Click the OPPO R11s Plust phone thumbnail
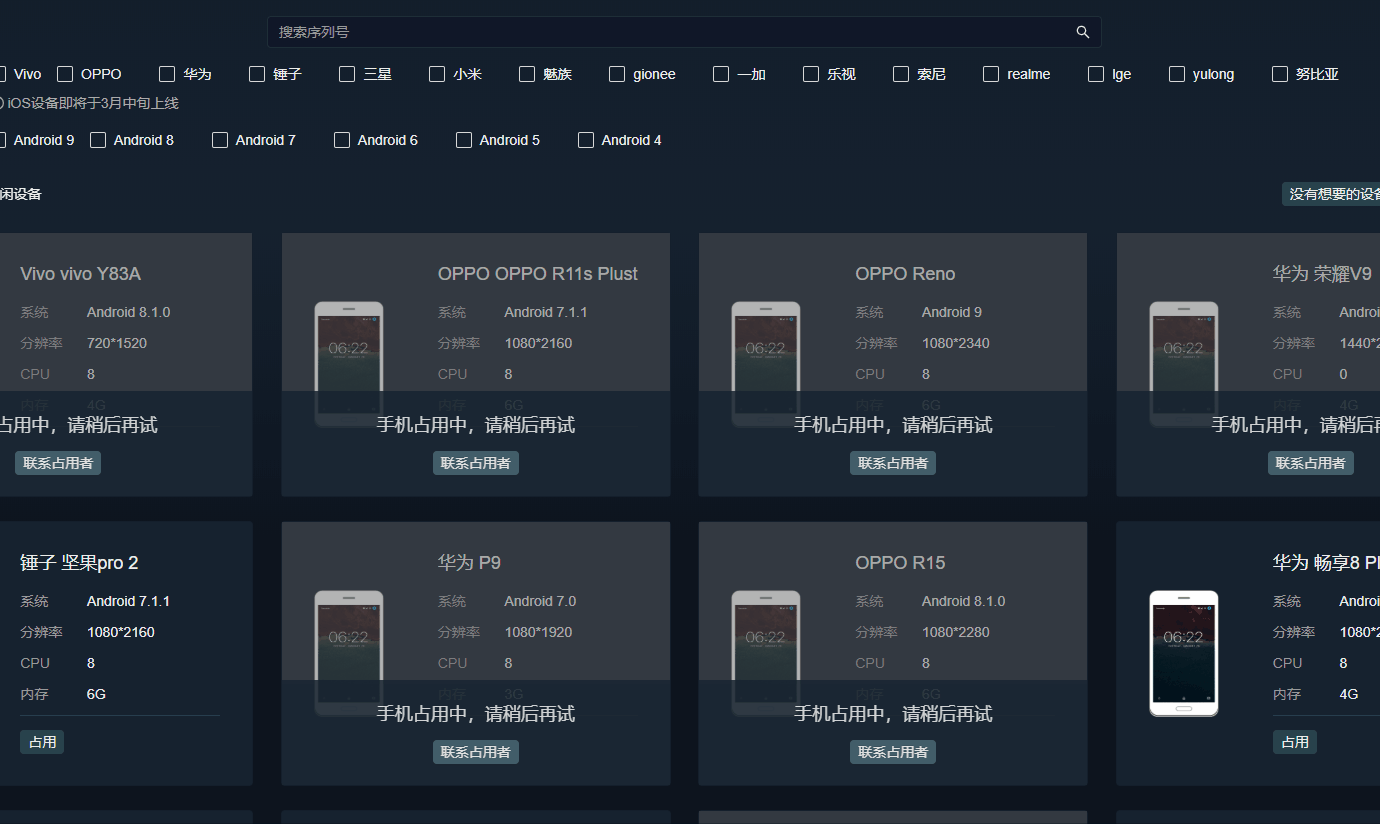Image resolution: width=1380 pixels, height=824 pixels. pyautogui.click(x=349, y=364)
